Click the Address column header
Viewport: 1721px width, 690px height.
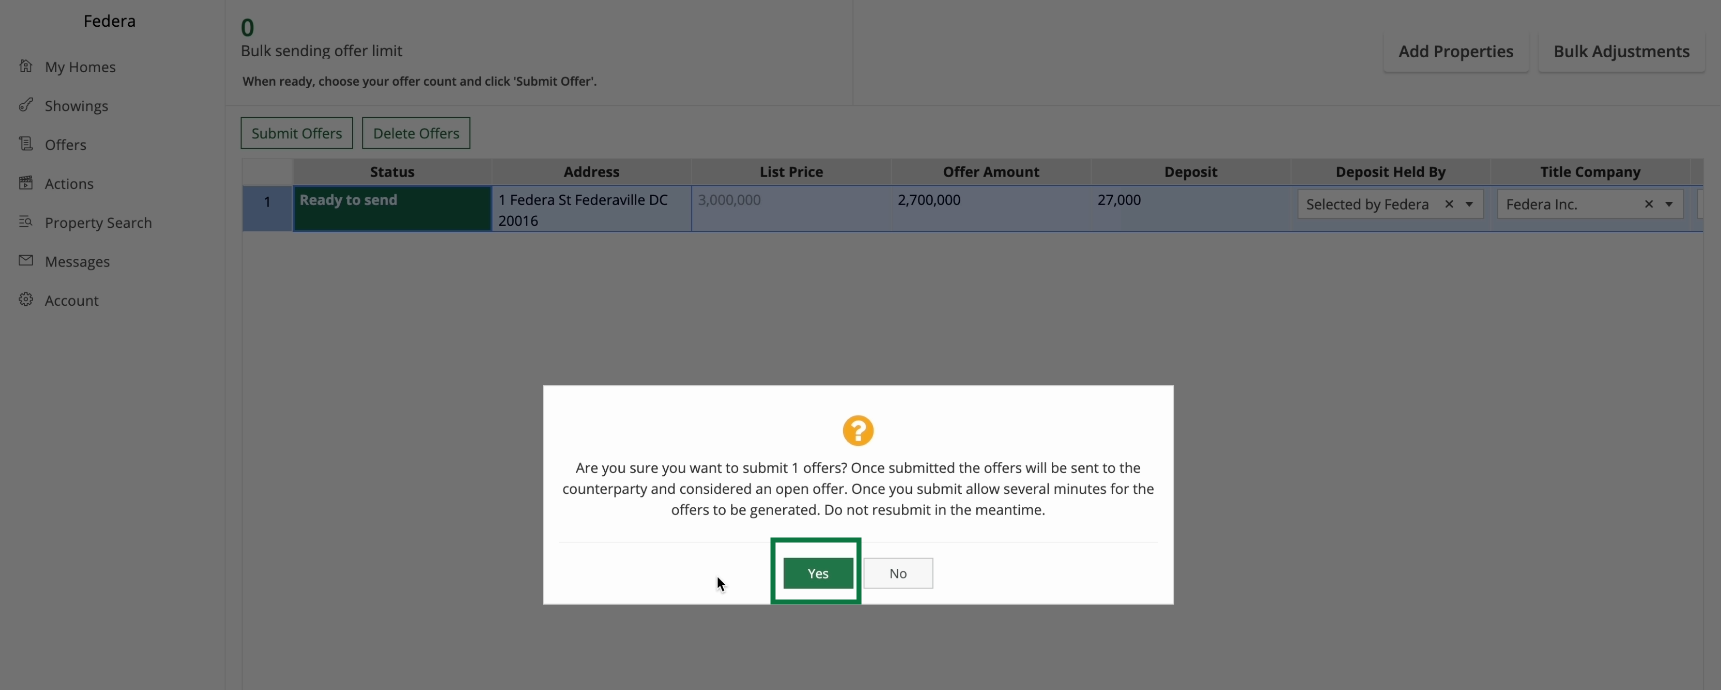coord(591,172)
